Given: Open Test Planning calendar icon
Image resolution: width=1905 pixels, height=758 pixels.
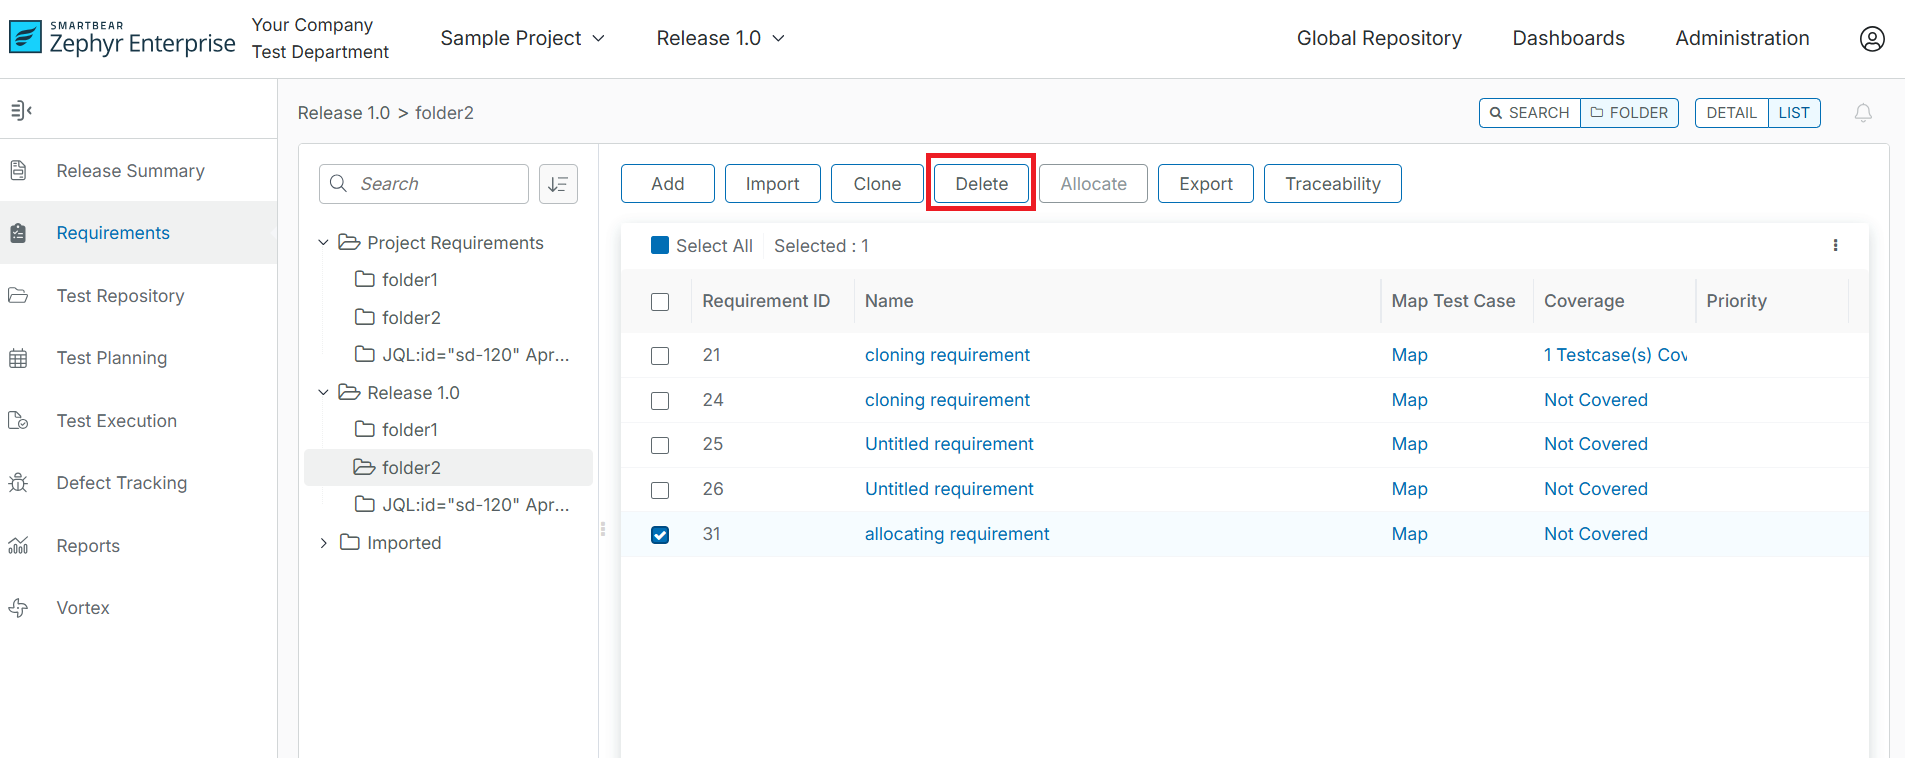Looking at the screenshot, I should [18, 358].
